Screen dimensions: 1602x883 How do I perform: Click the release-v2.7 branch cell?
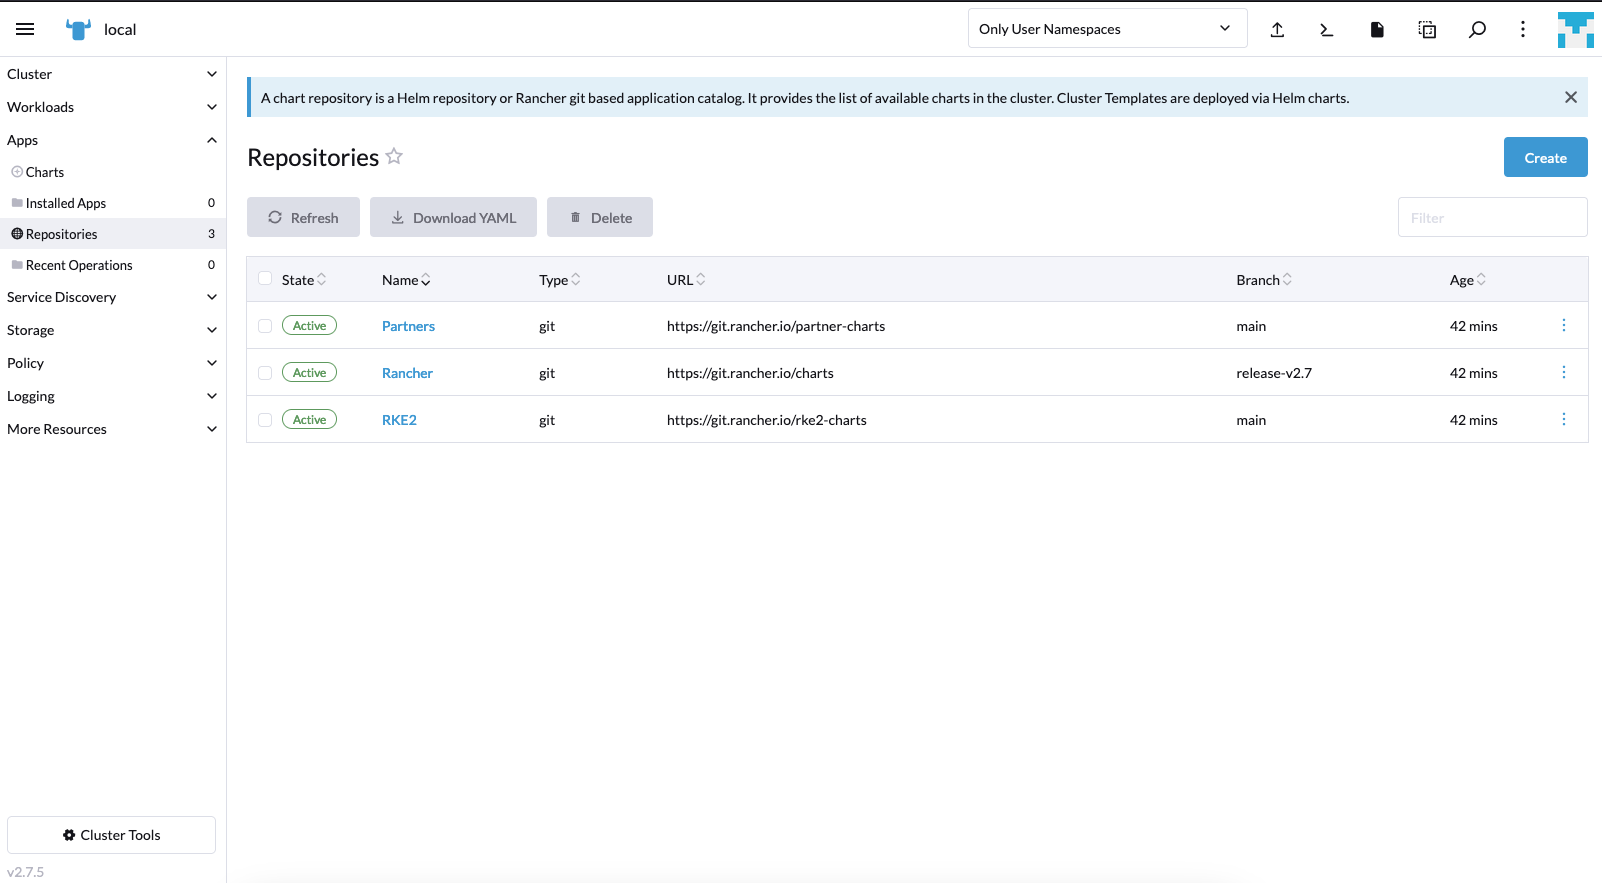click(1274, 373)
